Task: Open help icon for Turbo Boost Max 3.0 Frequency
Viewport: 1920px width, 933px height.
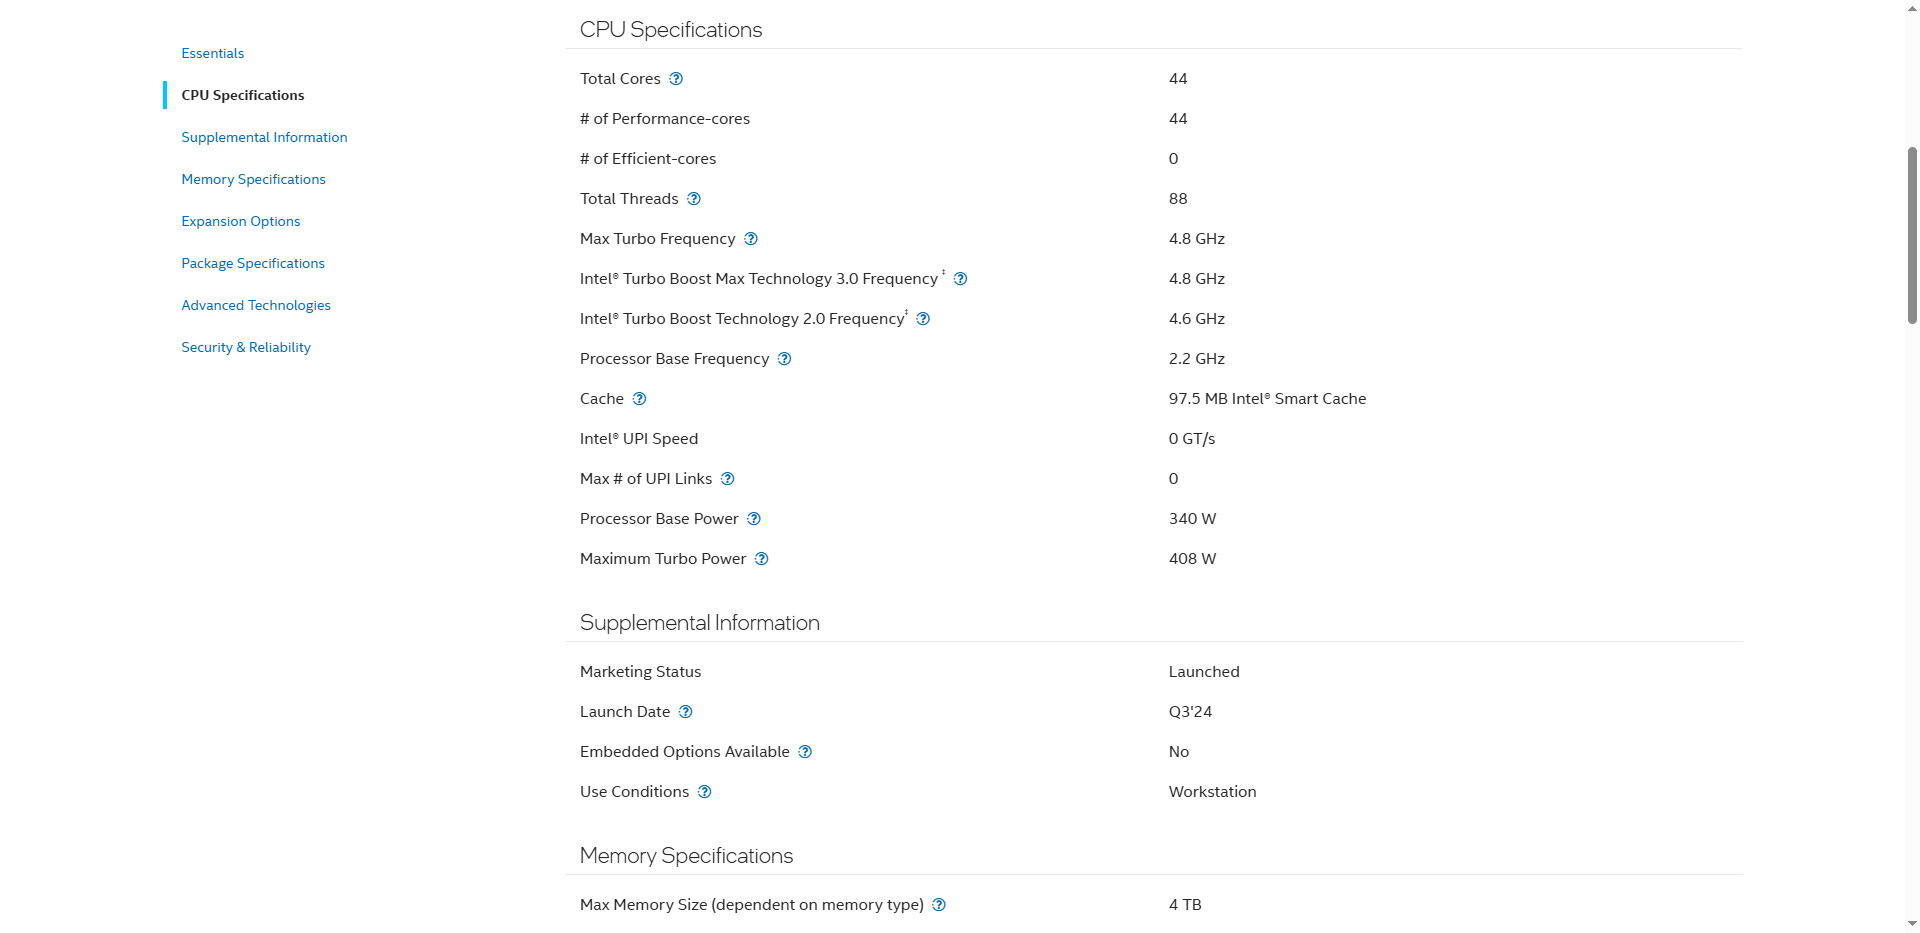Action: 960,279
